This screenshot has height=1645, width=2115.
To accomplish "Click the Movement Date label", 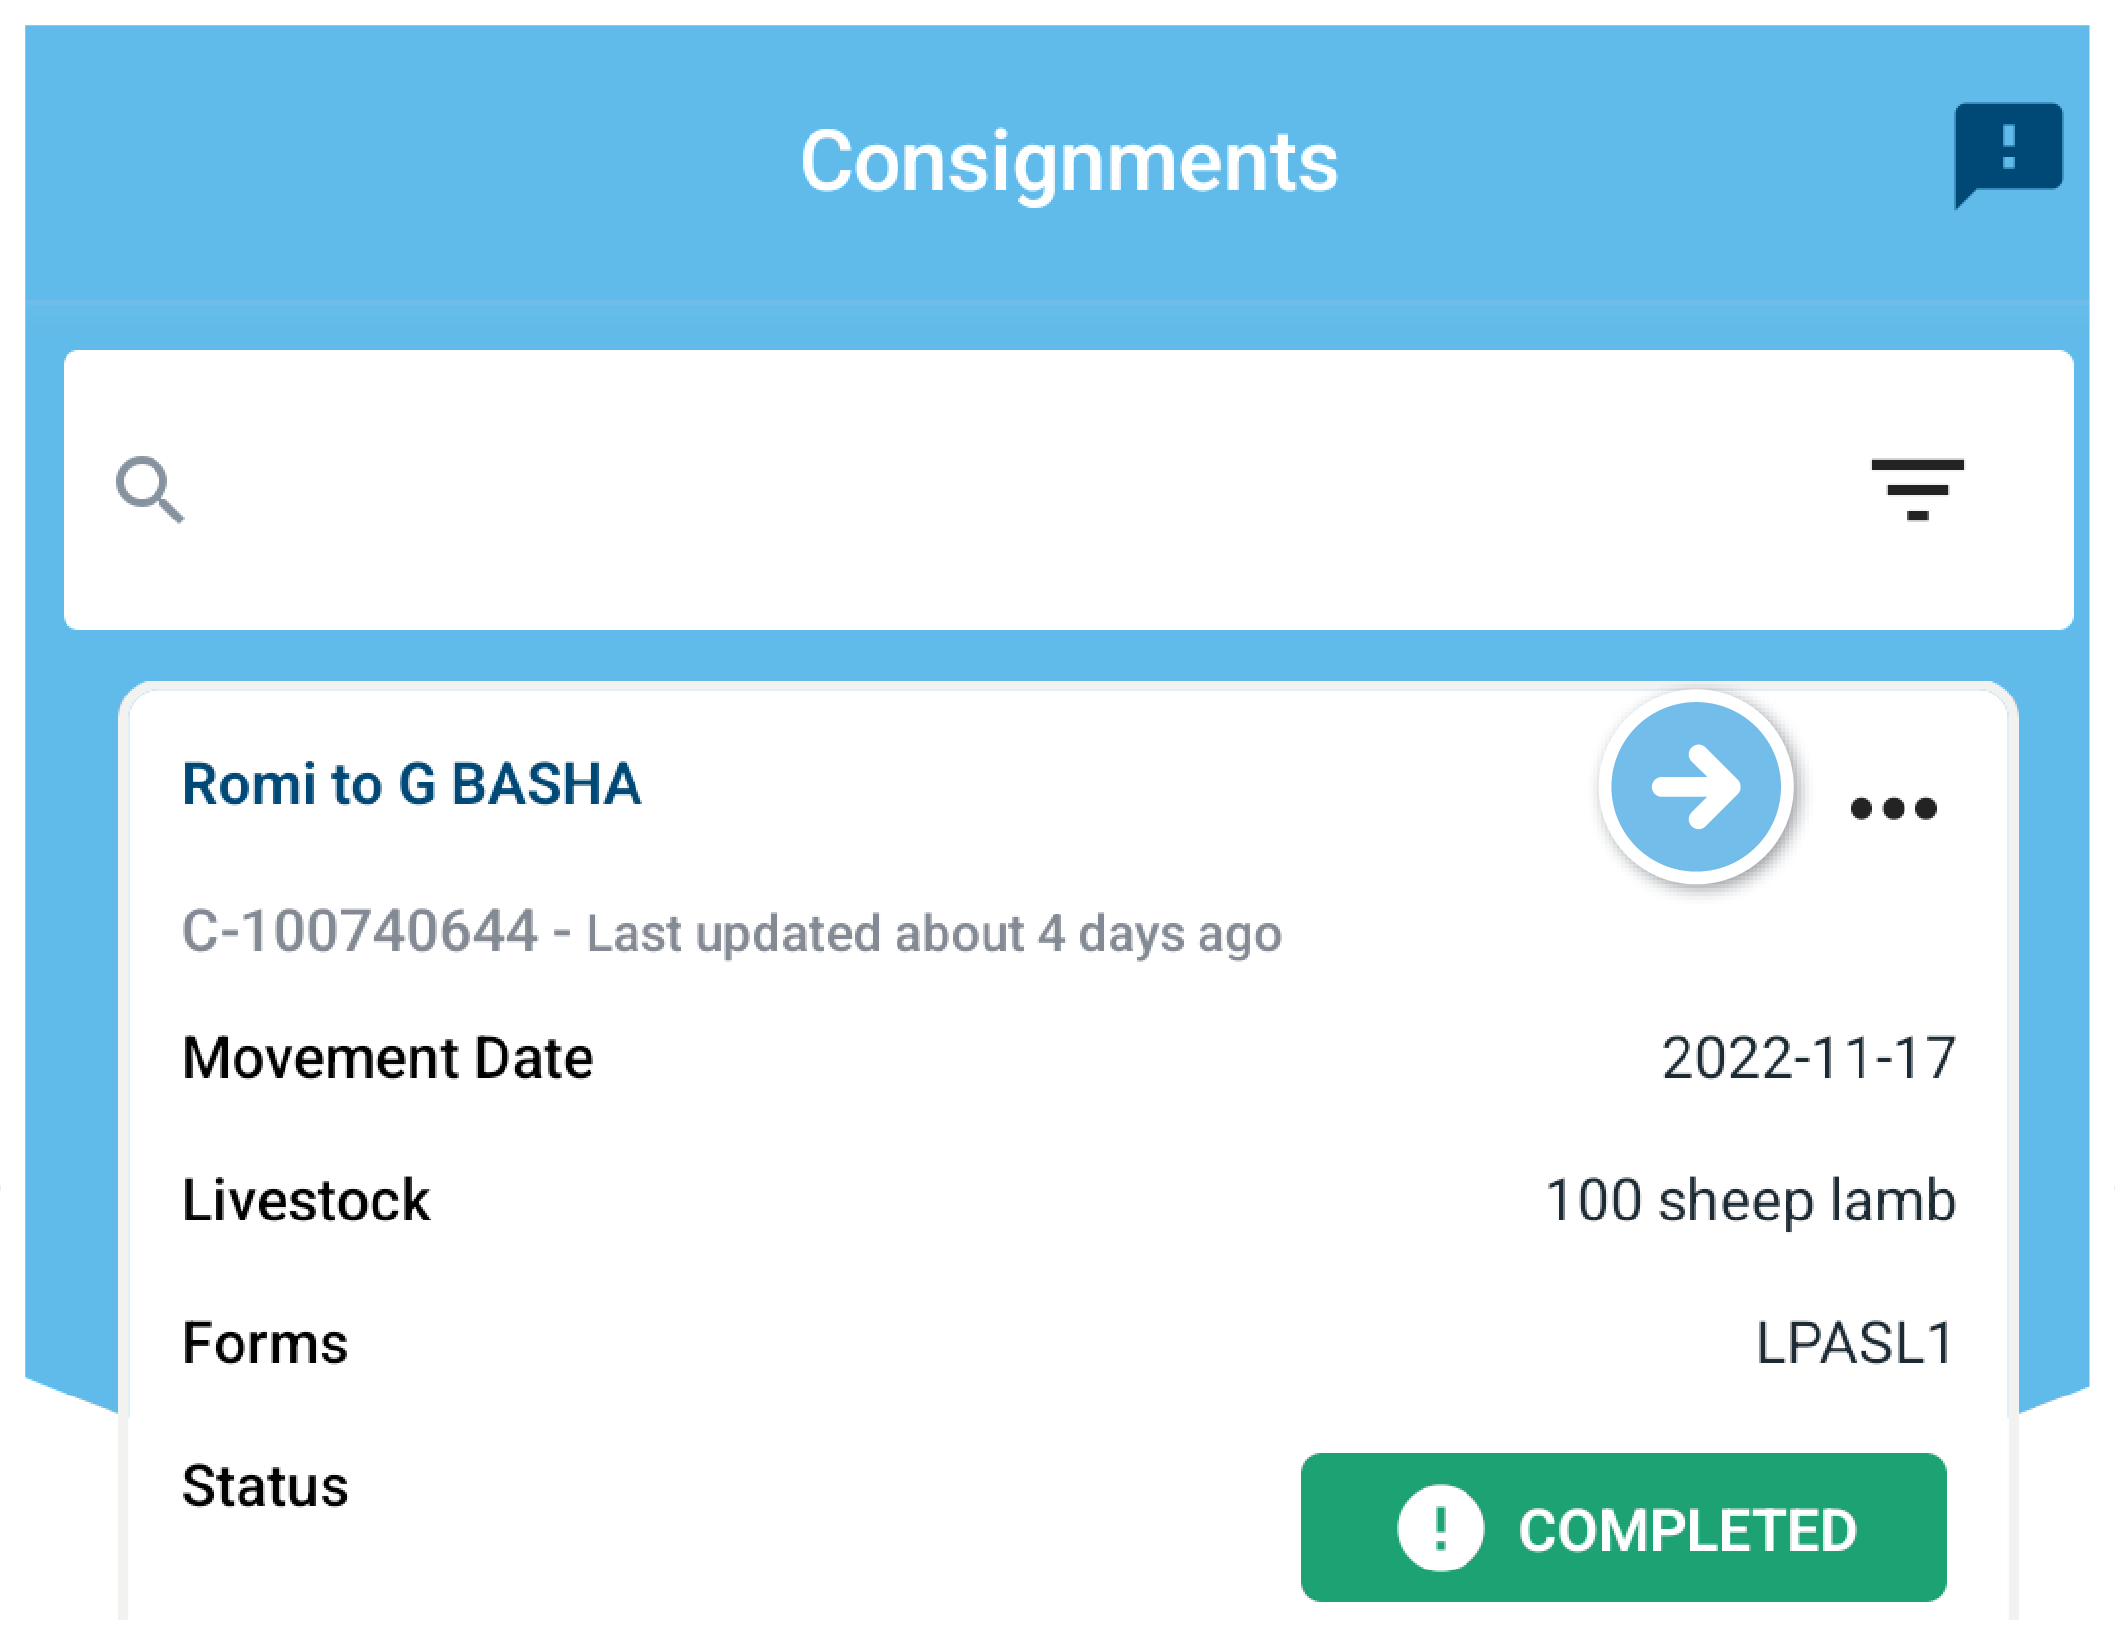I will click(387, 1058).
